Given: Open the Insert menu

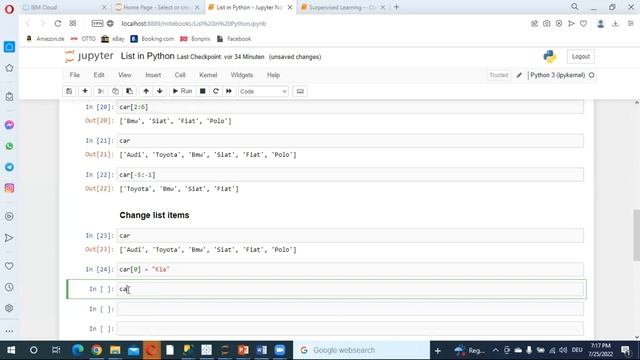Looking at the screenshot, I should coord(153,75).
